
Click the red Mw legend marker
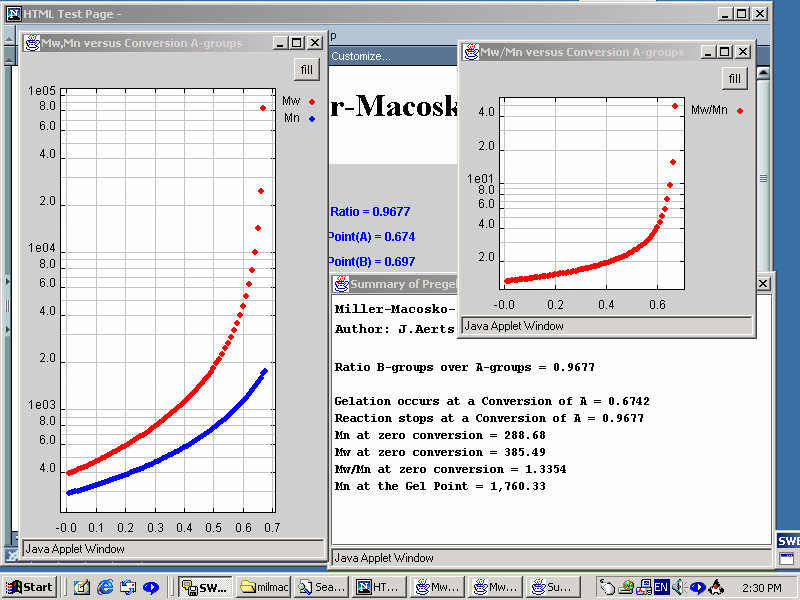(x=312, y=101)
